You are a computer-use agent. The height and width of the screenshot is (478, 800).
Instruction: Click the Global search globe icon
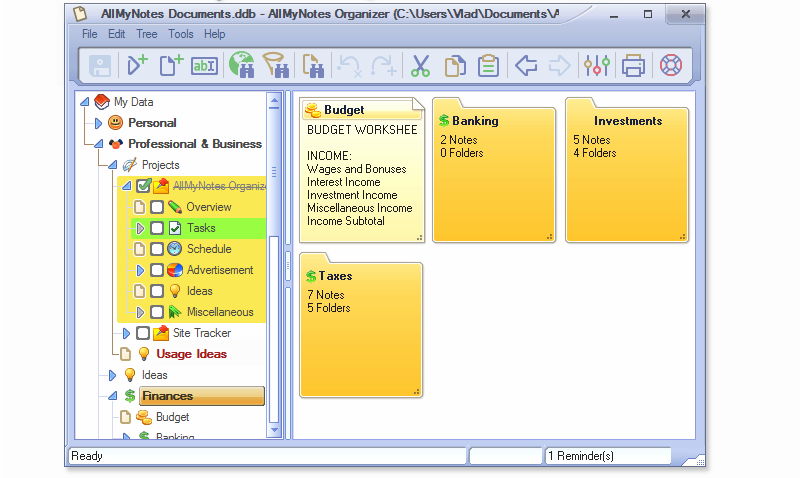tap(241, 65)
